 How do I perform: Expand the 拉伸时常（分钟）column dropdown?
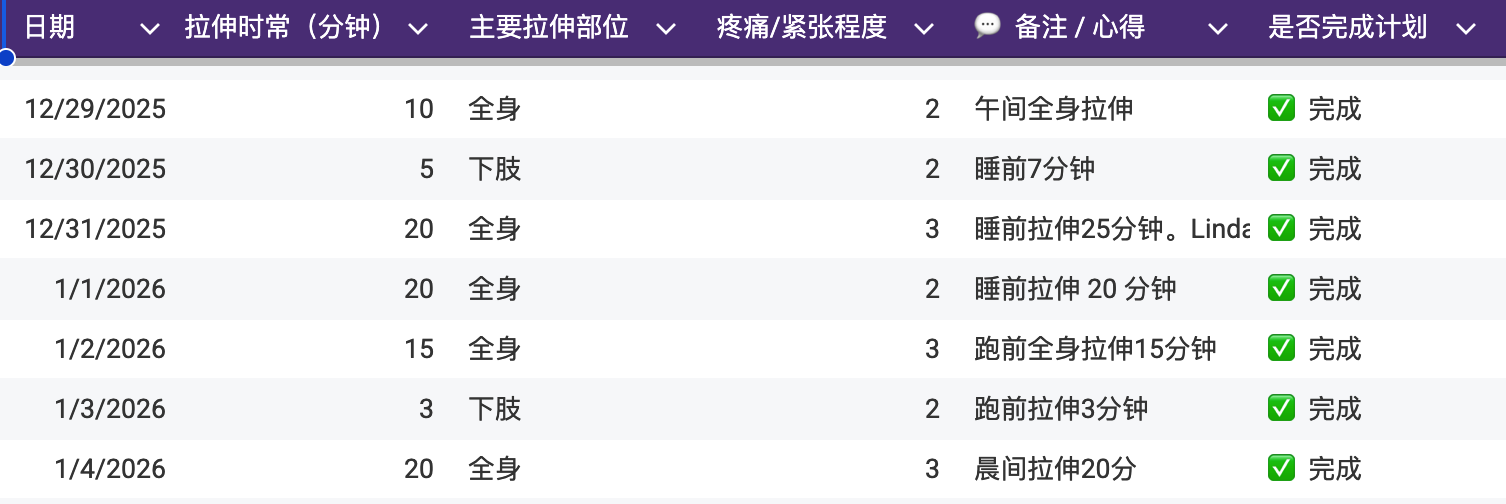pyautogui.click(x=419, y=29)
